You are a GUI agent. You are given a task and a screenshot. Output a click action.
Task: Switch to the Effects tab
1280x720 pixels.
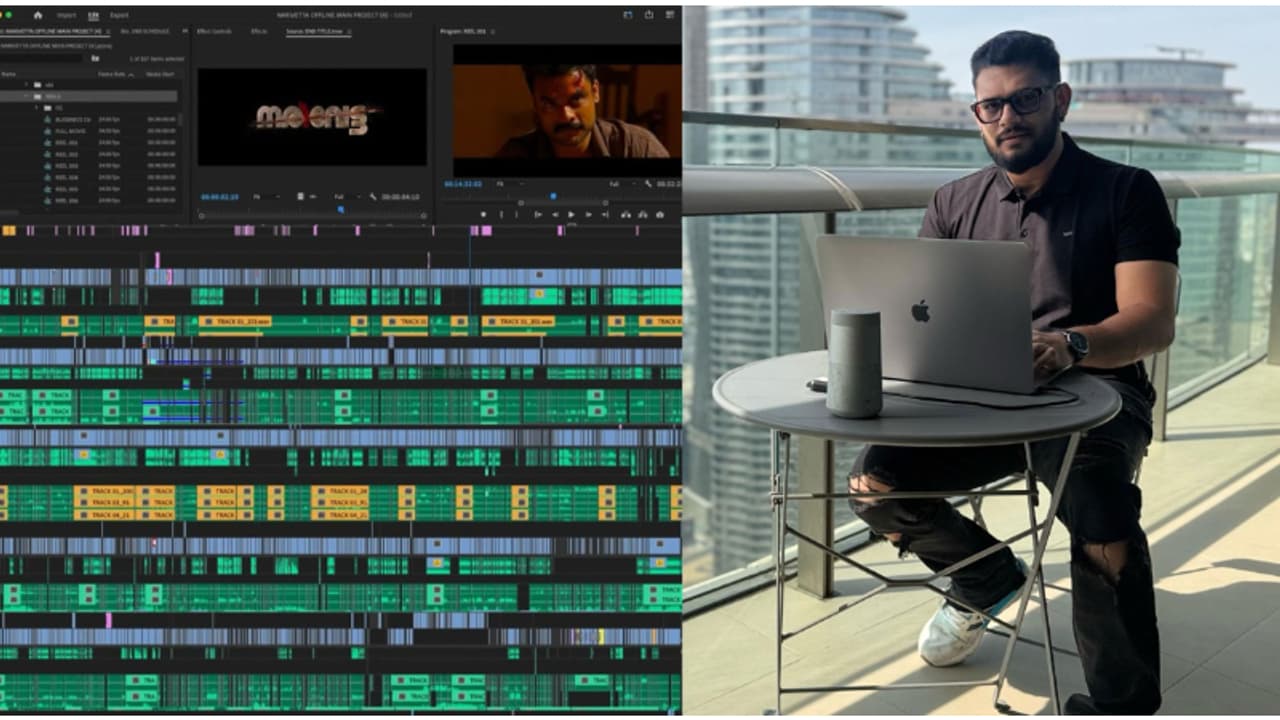point(257,31)
